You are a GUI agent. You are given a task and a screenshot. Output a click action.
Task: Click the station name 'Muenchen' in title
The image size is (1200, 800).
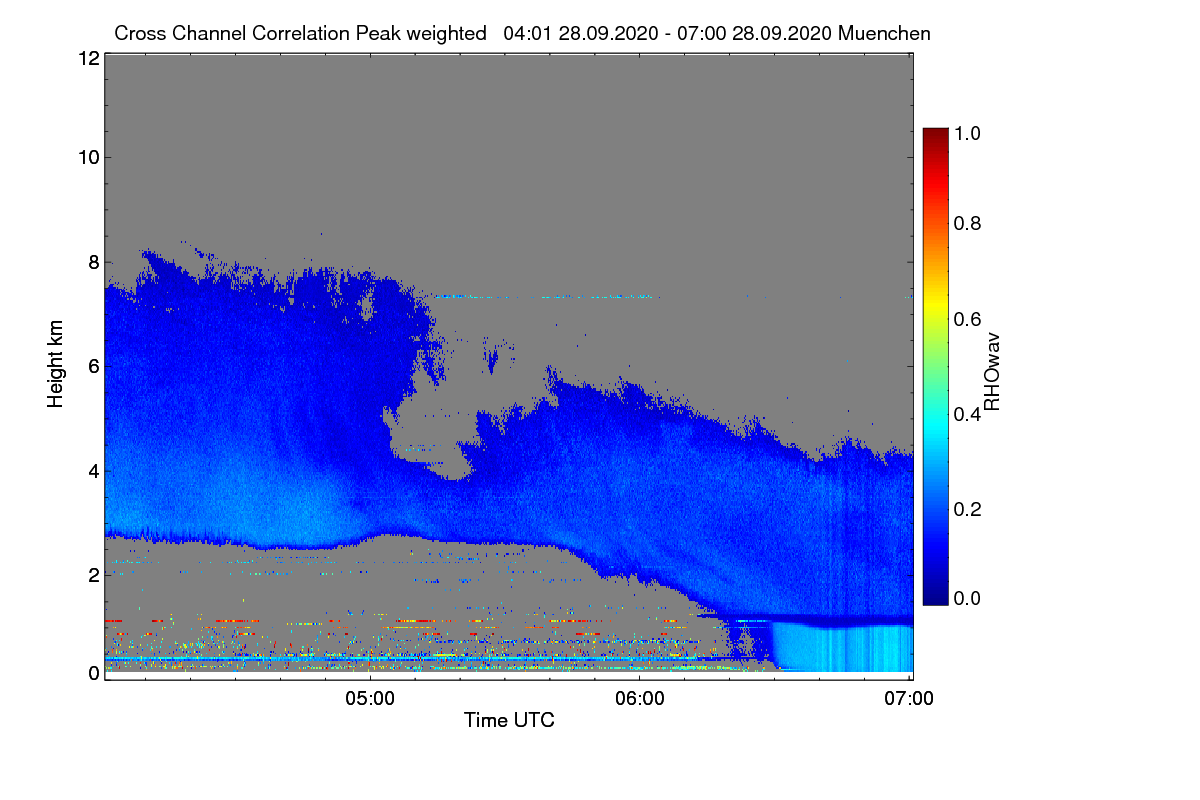[885, 33]
